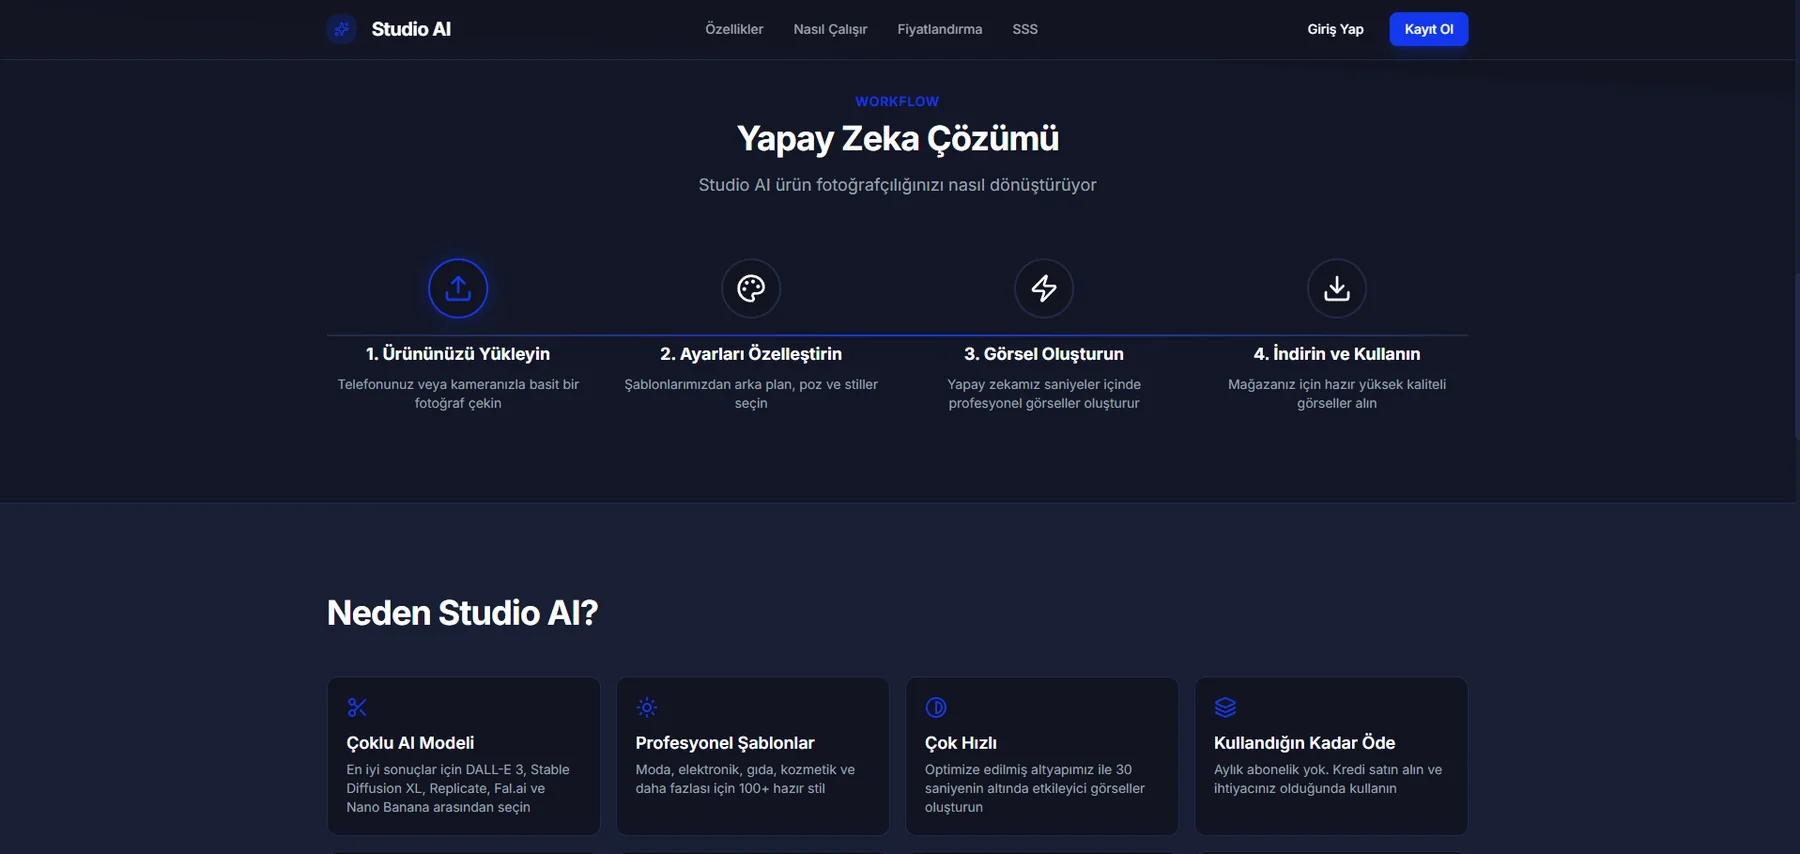The image size is (1800, 854).
Task: Click the layers icon in Kullandığın Kadar Öde card
Action: click(x=1225, y=707)
